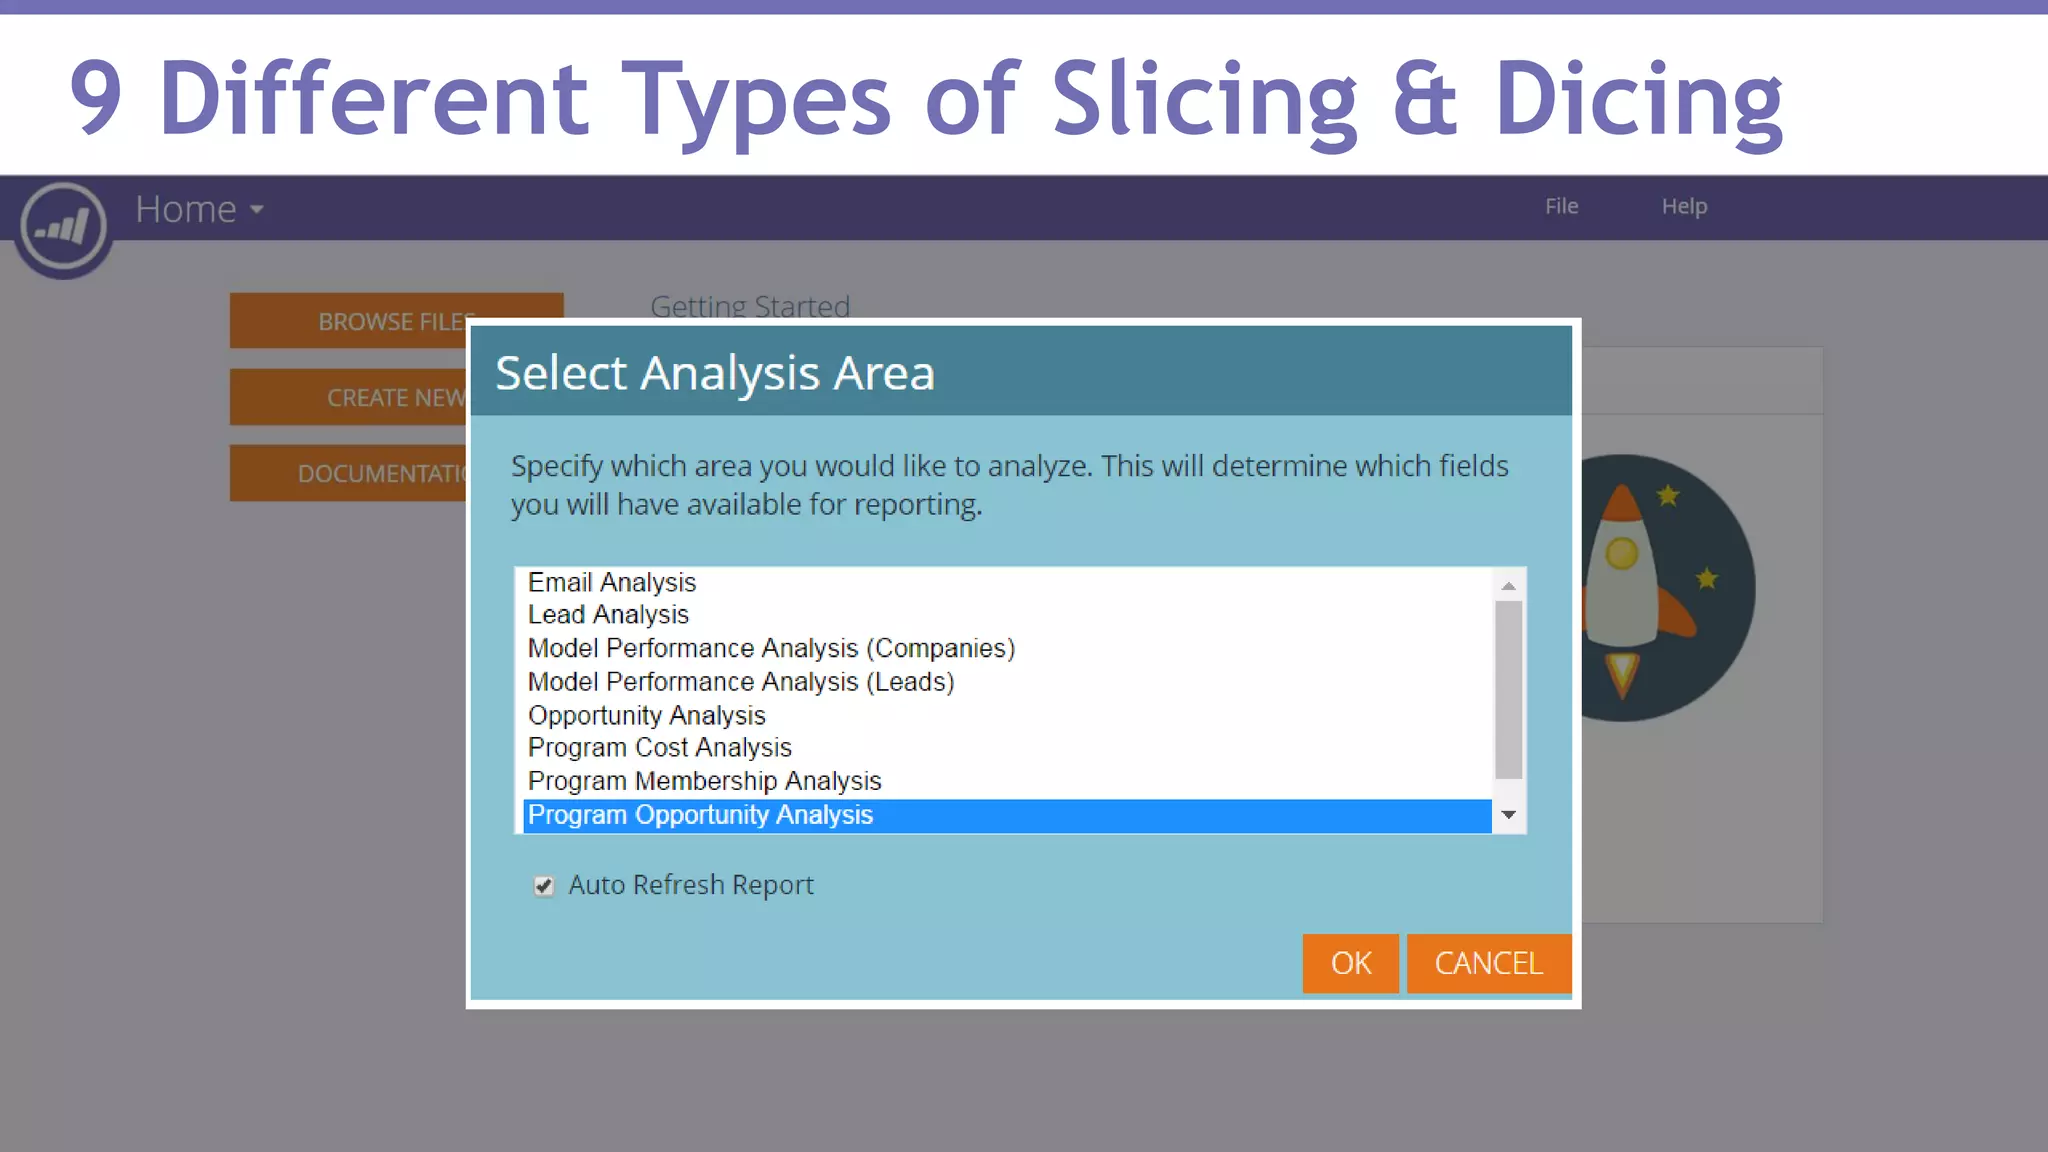Screen dimensions: 2048x1152
Task: Click the DOCUMENTATION button
Action: tap(350, 473)
